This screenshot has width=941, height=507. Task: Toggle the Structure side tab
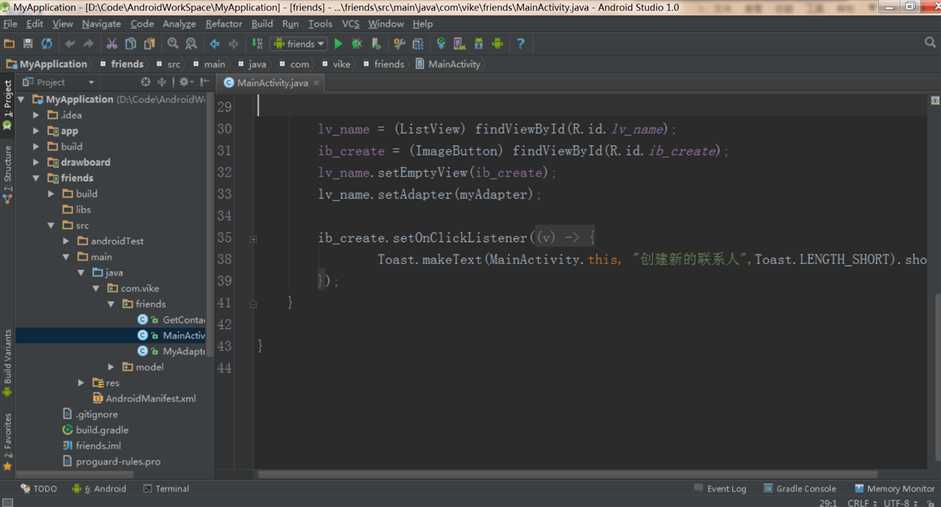(x=7, y=174)
